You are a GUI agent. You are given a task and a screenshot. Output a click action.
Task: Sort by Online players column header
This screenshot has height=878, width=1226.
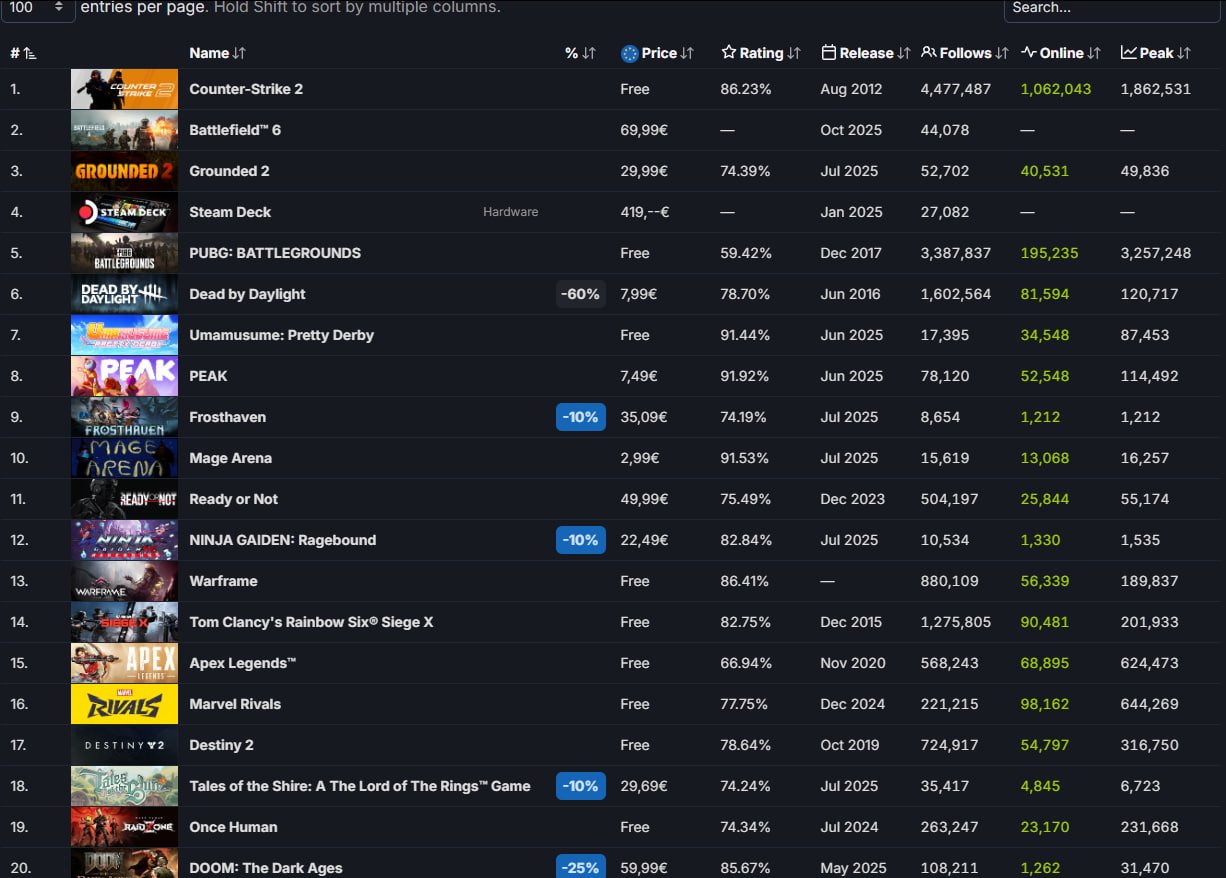pyautogui.click(x=1060, y=53)
